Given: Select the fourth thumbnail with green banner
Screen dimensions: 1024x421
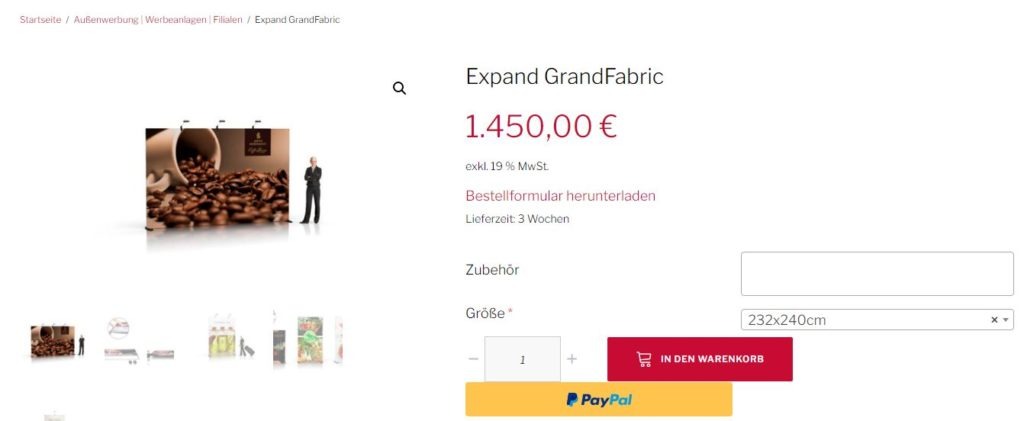Looking at the screenshot, I should pos(308,339).
